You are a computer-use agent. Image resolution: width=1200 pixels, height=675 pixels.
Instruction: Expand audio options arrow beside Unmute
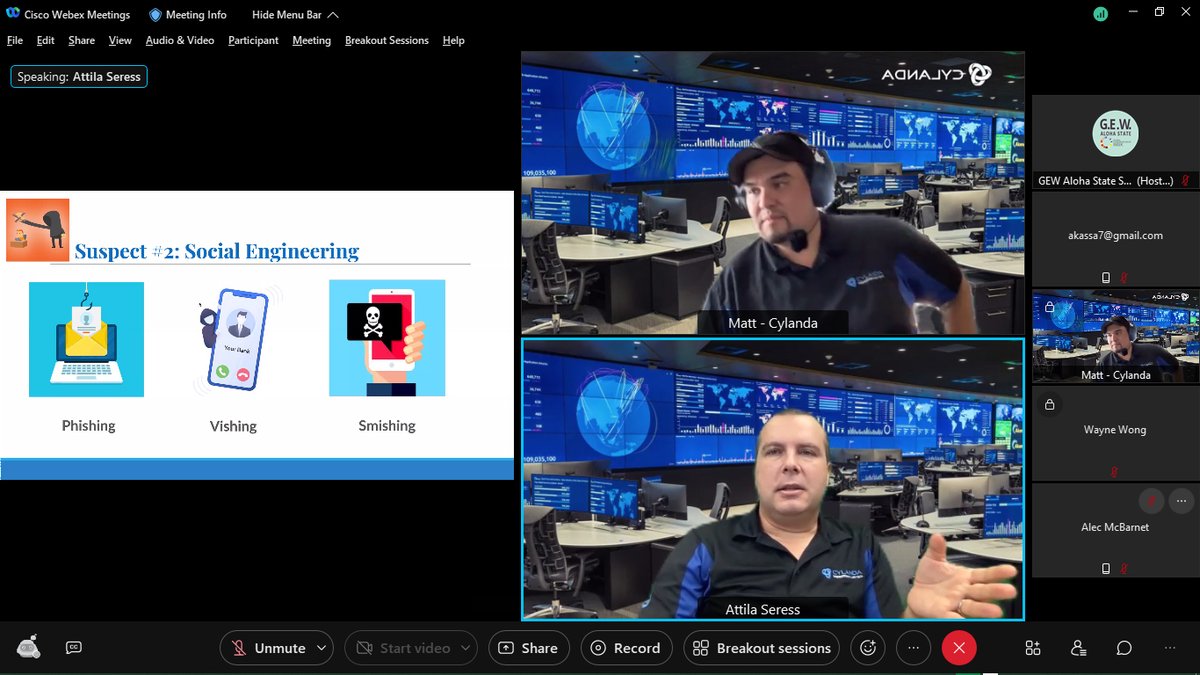click(x=321, y=648)
